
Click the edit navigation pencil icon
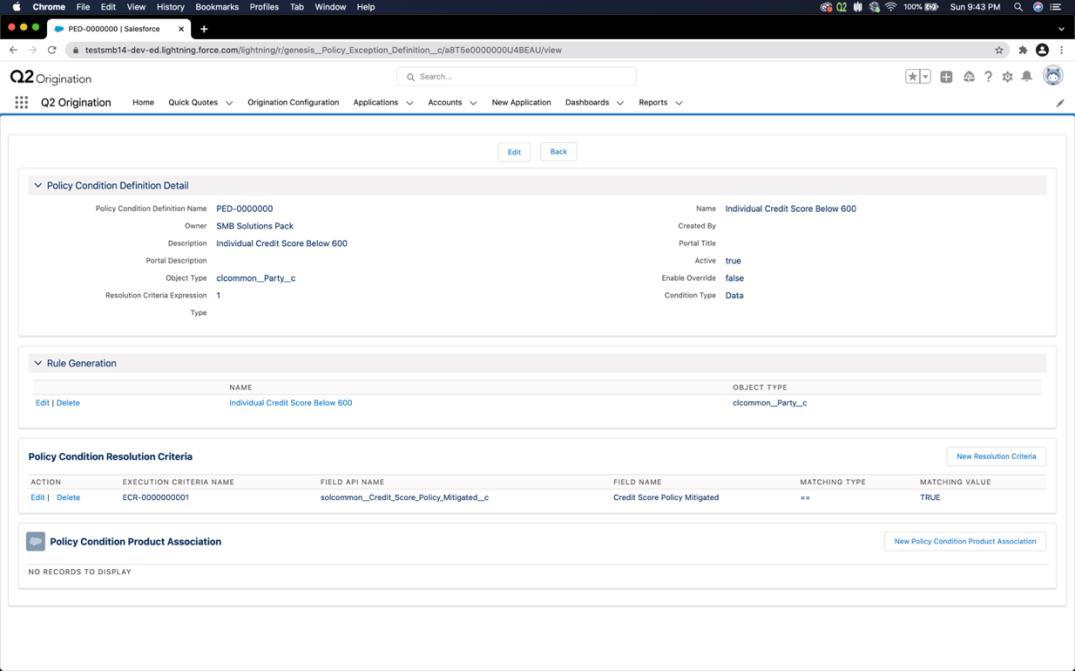[x=1060, y=103]
